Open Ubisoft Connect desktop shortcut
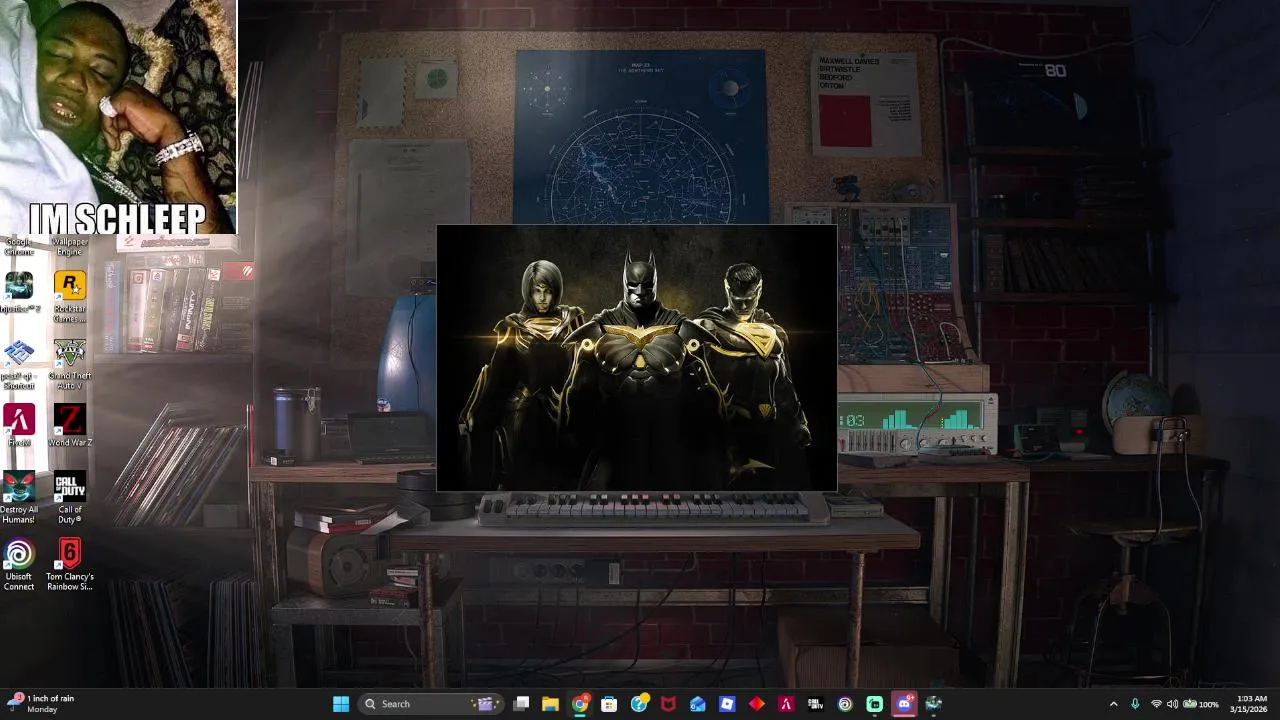The image size is (1280, 720). 19,565
